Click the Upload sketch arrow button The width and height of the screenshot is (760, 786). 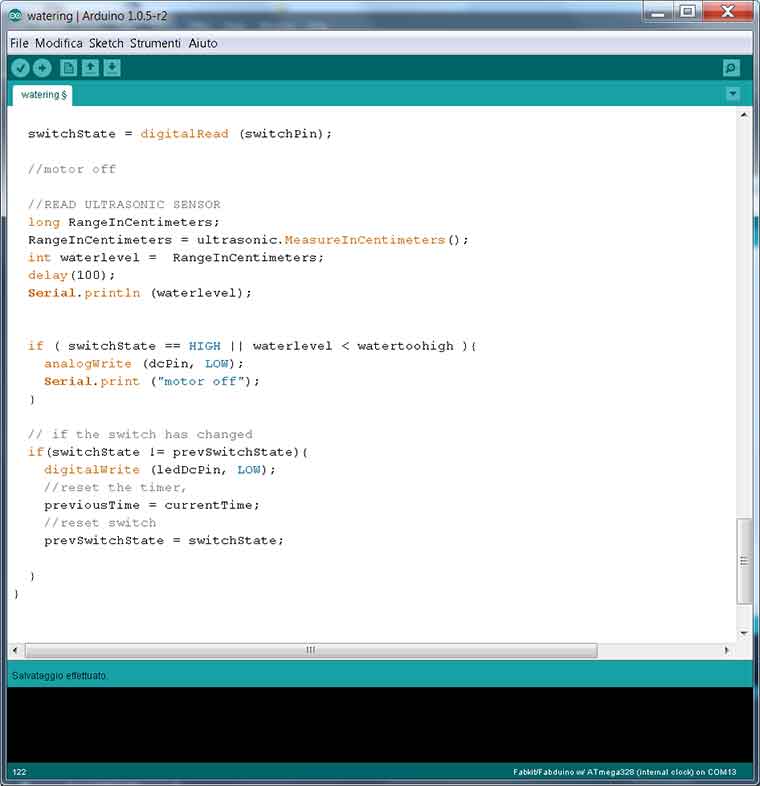click(42, 68)
